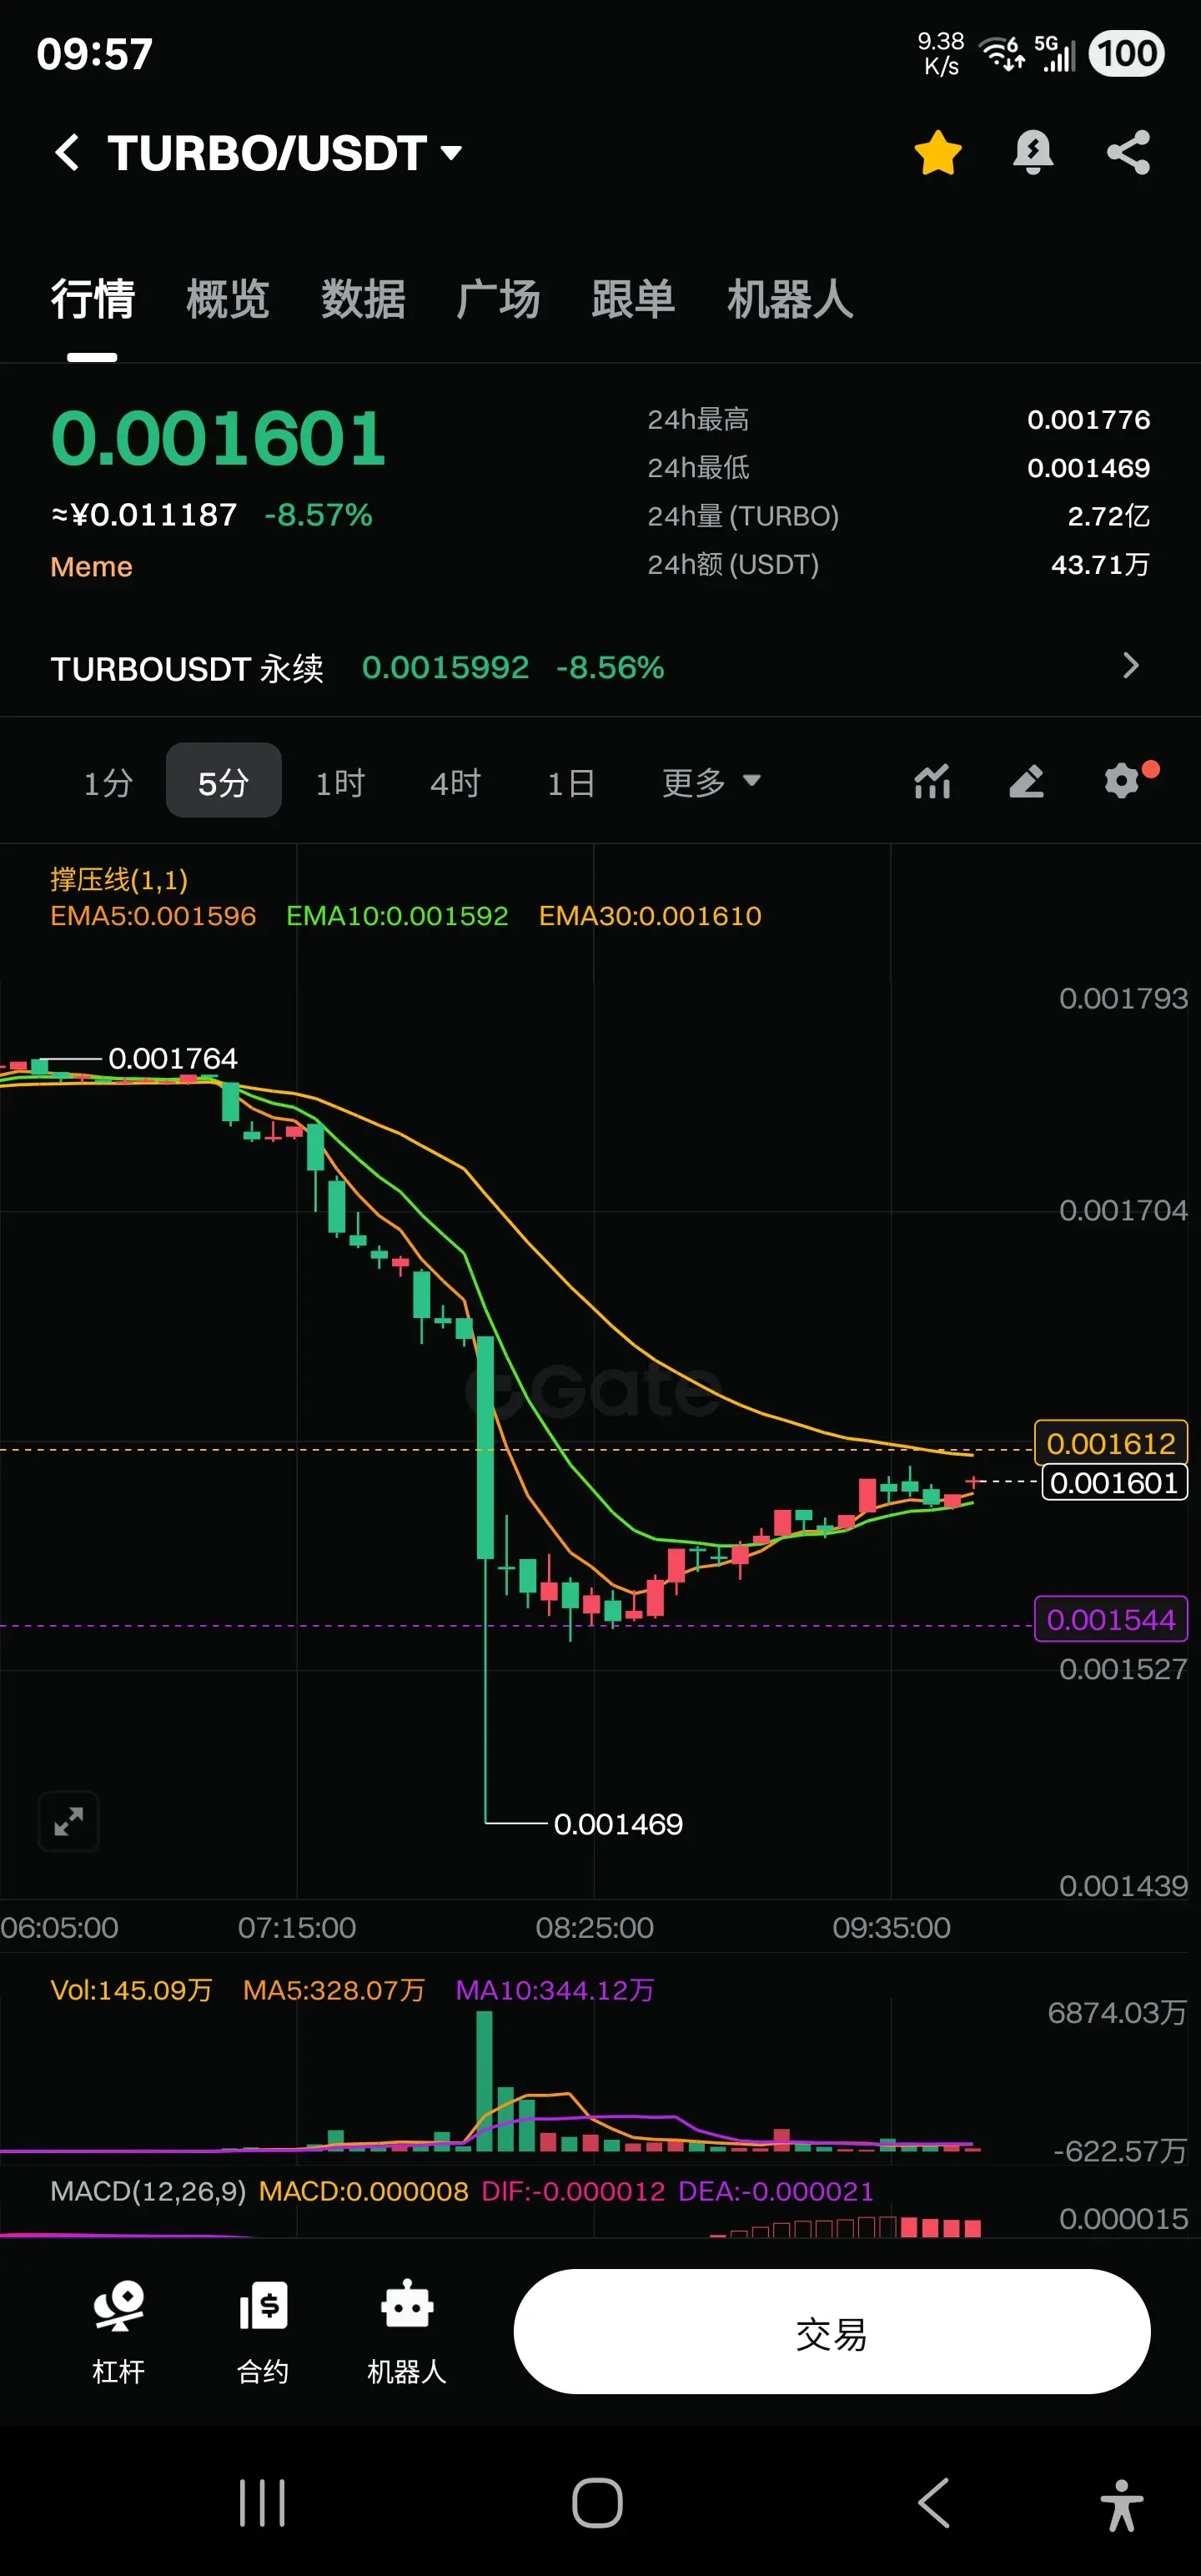Tap the EMA30:0.001610 value

[650, 916]
